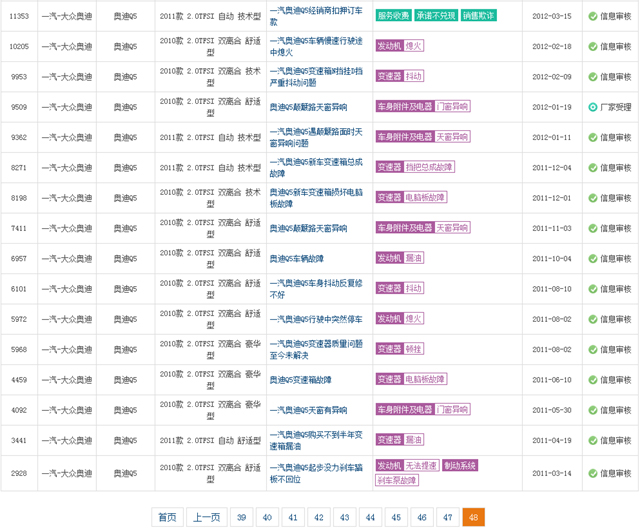Image resolution: width=640 pixels, height=530 pixels.
Task: Click the 刹车泵故障 tag
Action: pos(397,480)
